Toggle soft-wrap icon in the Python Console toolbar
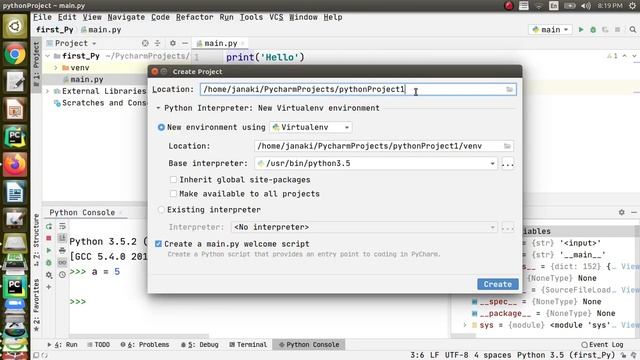This screenshot has height=360, width=640. [62, 226]
